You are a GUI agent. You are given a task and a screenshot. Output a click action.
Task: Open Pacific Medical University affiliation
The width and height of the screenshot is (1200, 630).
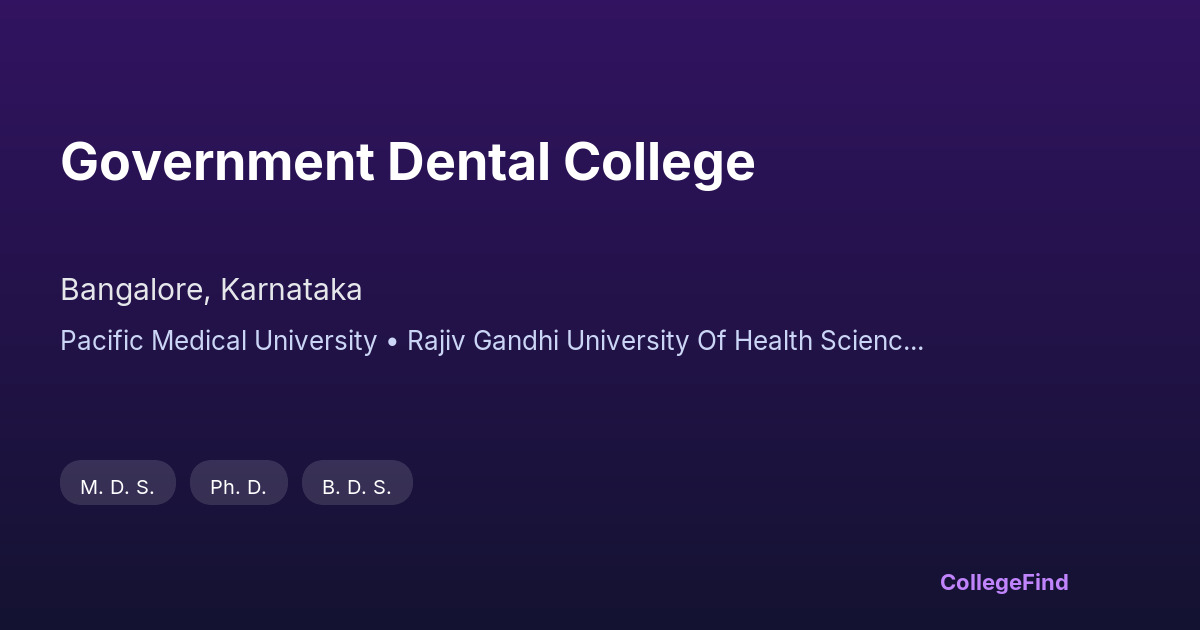click(x=218, y=341)
